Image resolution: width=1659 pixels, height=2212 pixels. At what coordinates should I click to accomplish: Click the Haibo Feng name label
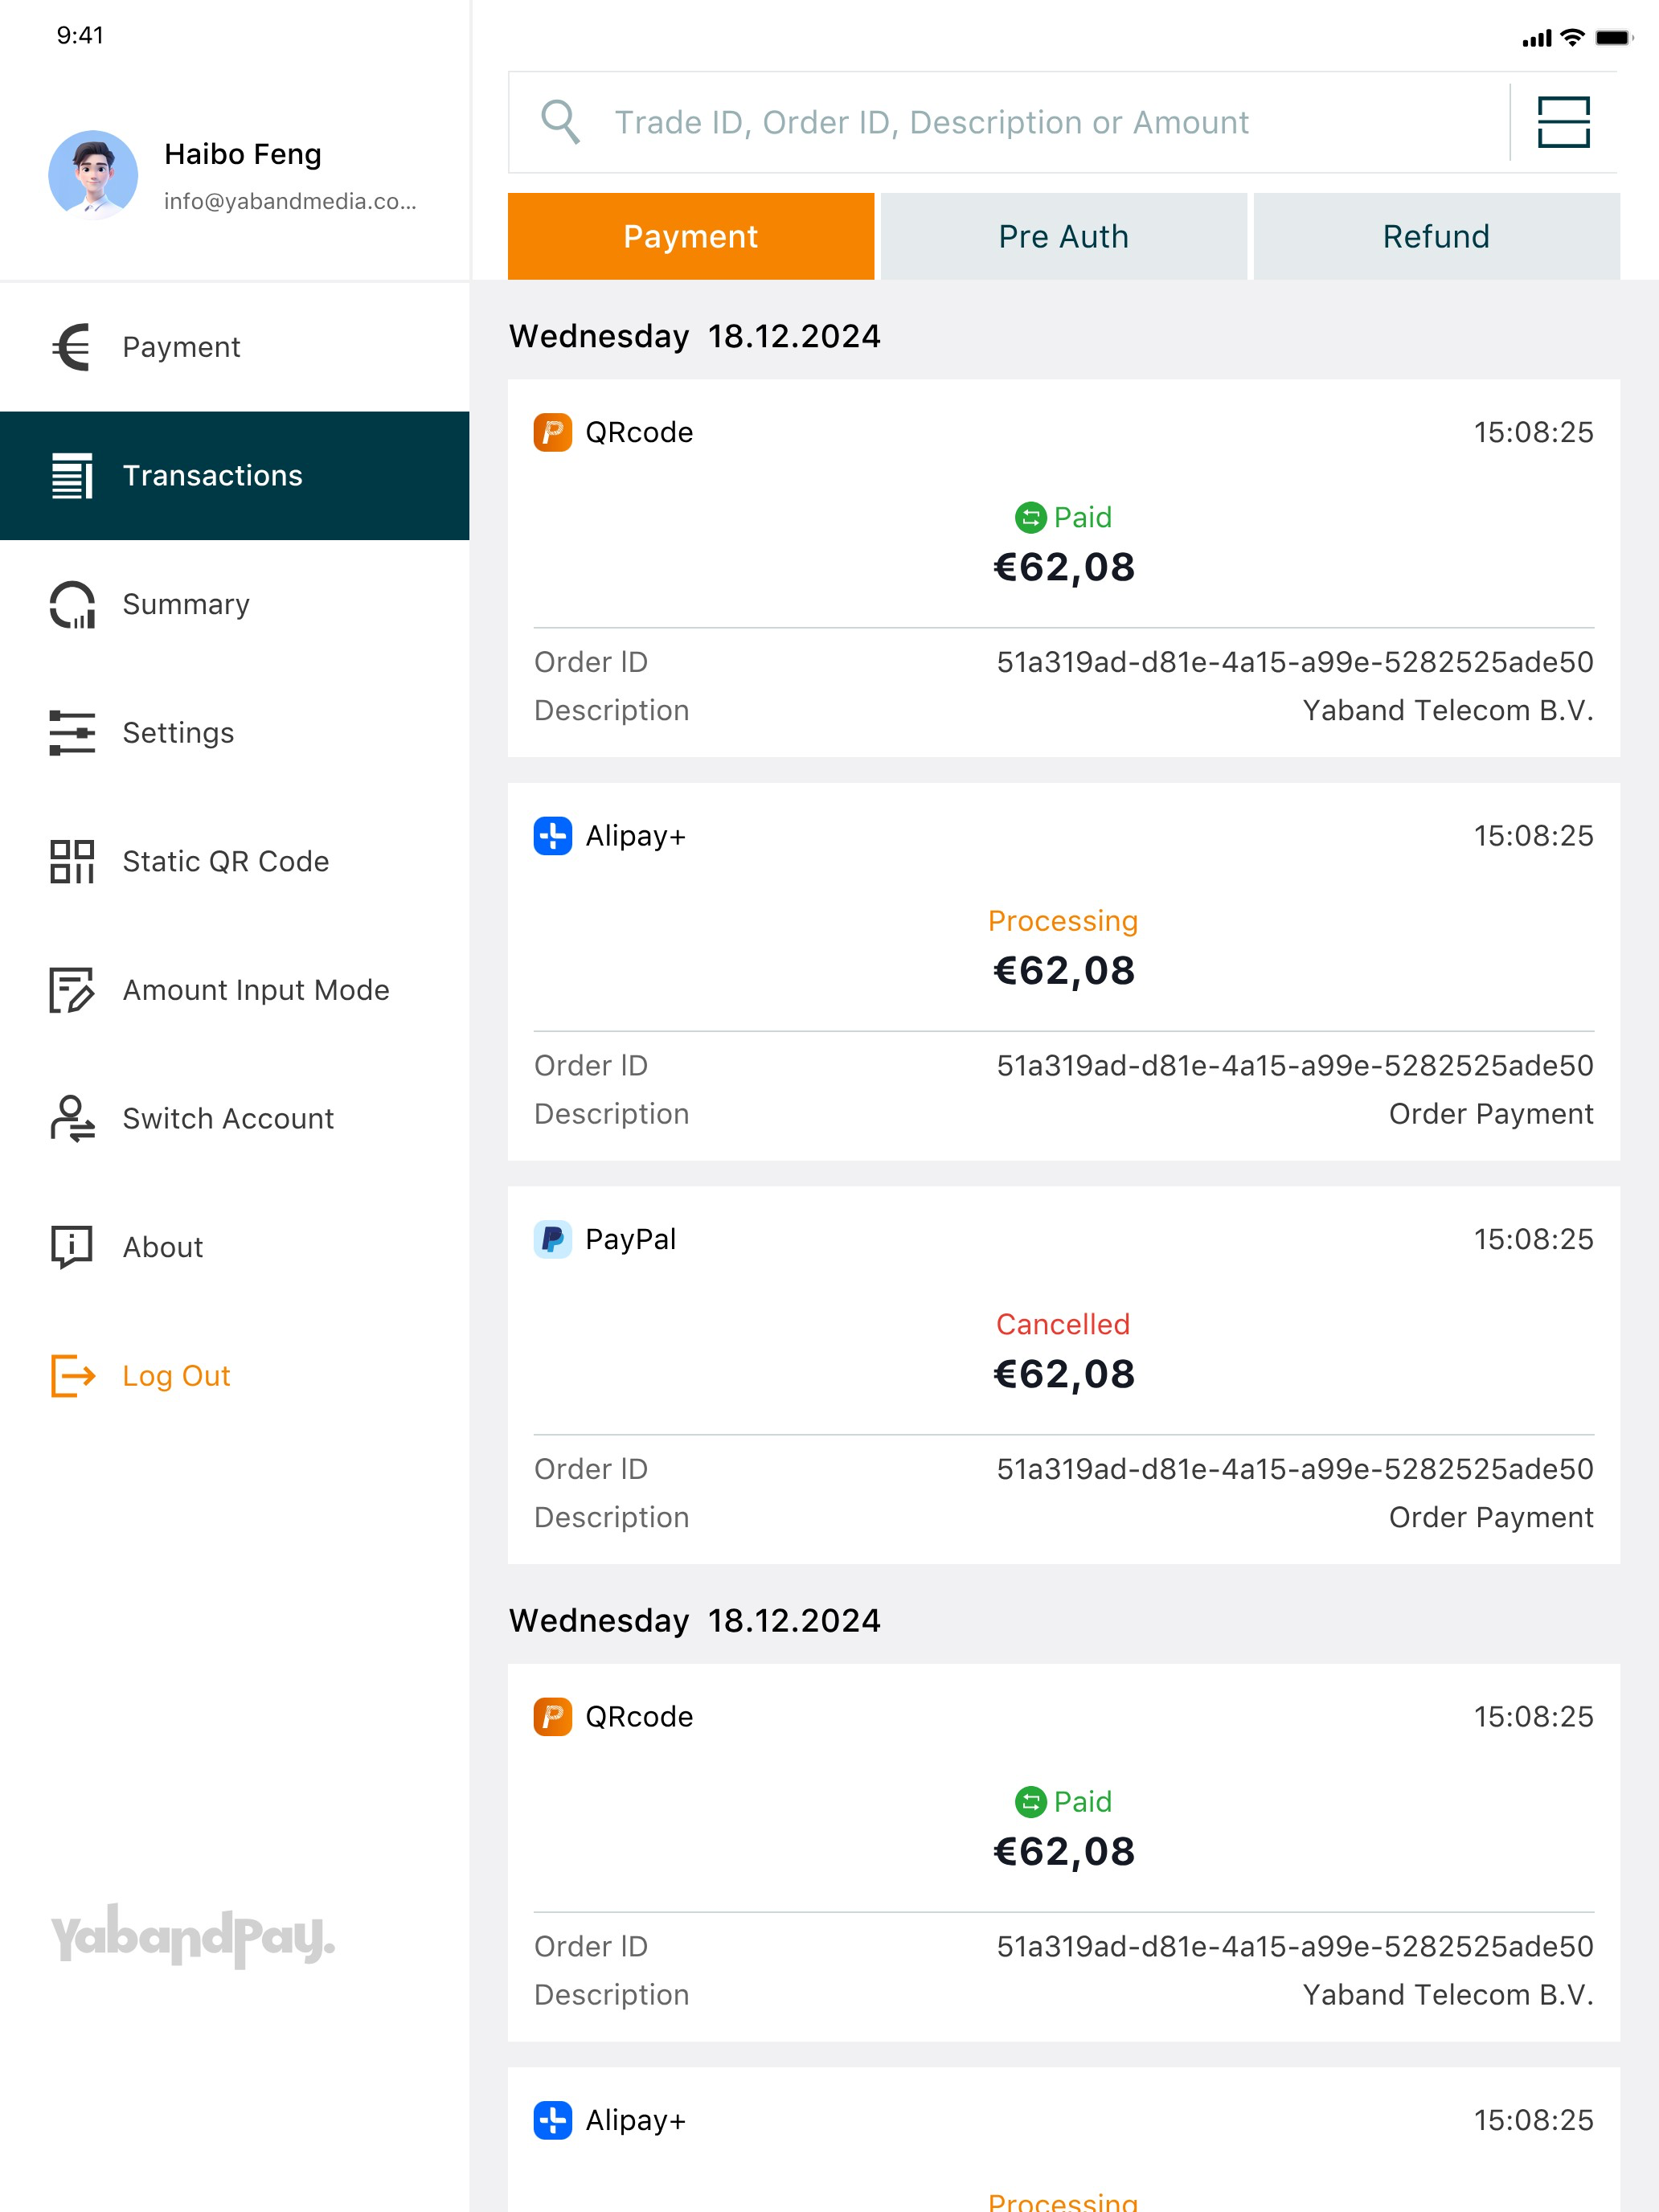pyautogui.click(x=243, y=154)
